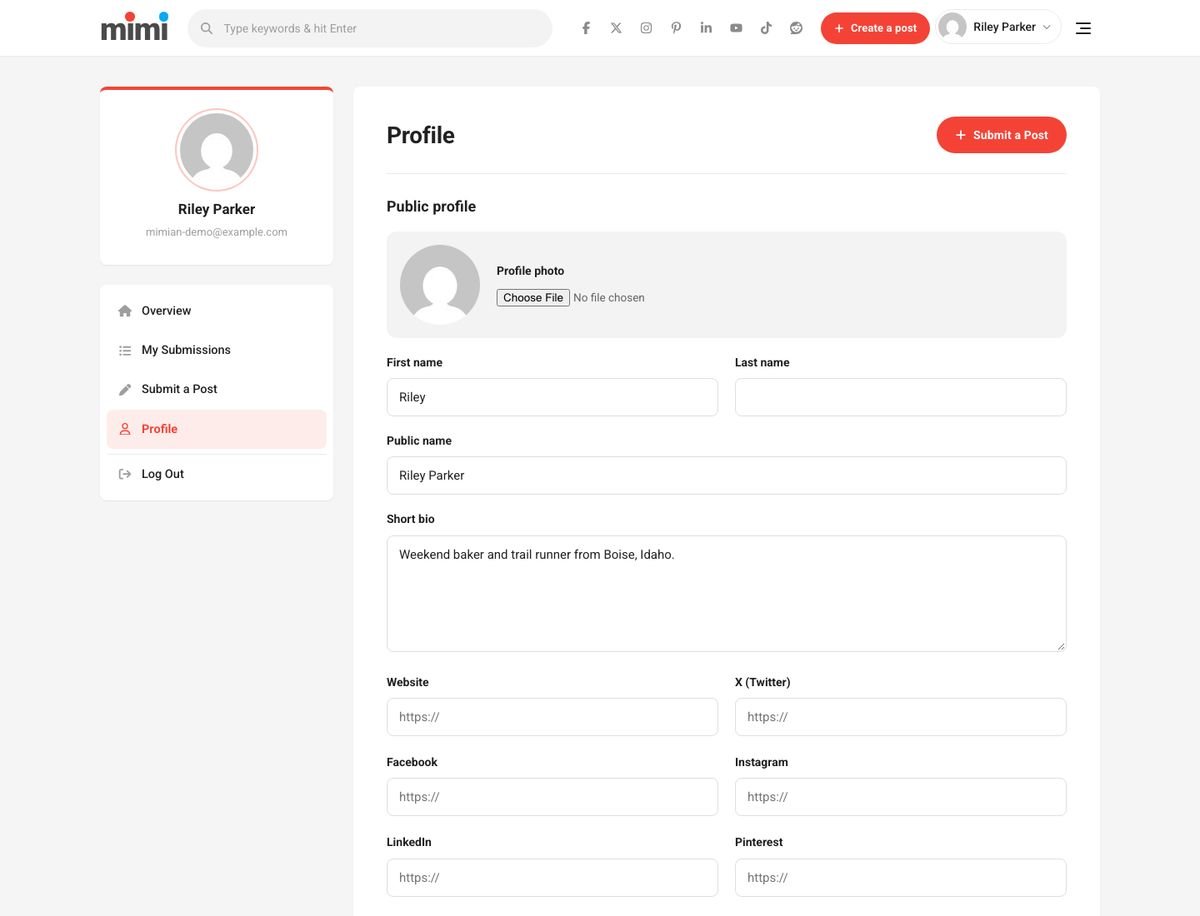Click the exit icon beside Log Out
The image size is (1200, 916).
tap(125, 474)
